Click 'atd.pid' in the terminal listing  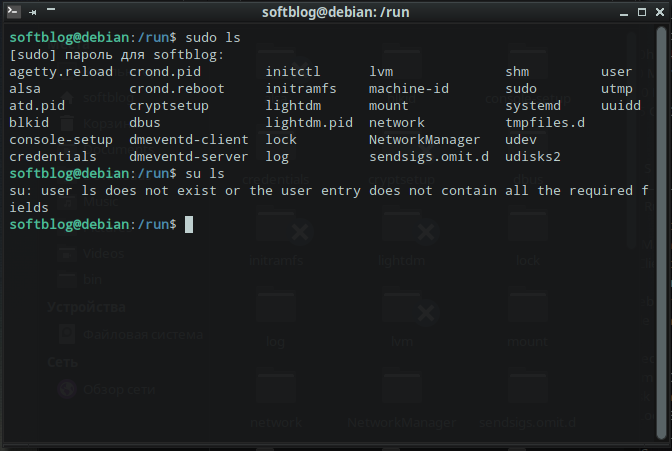37,106
